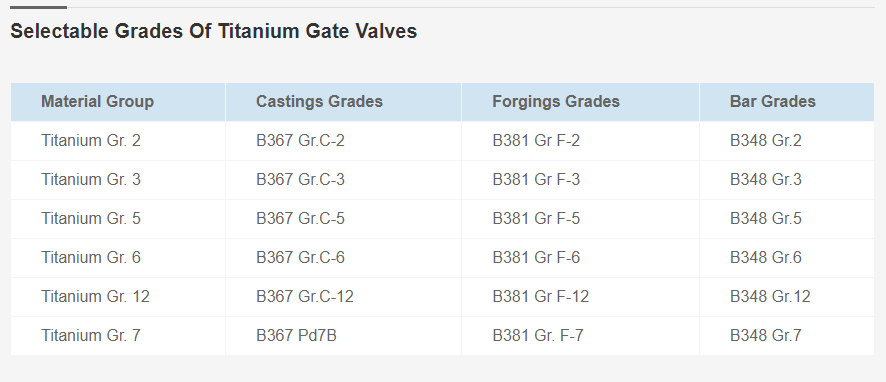Click the B381 Gr F-12 forgings cell

tap(580, 297)
